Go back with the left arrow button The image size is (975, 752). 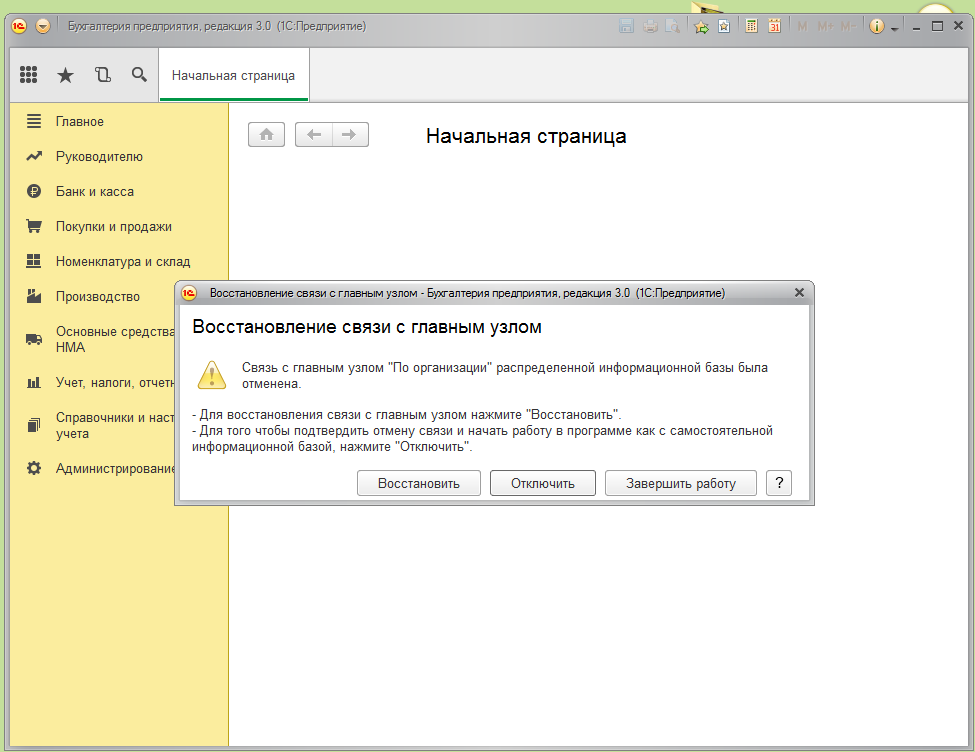(x=314, y=134)
